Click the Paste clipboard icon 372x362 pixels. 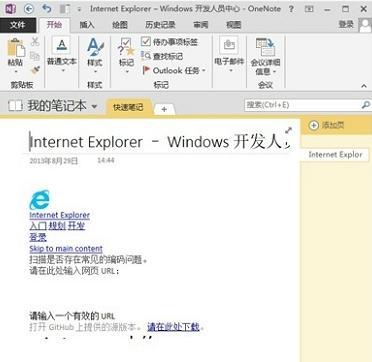pyautogui.click(x=16, y=48)
